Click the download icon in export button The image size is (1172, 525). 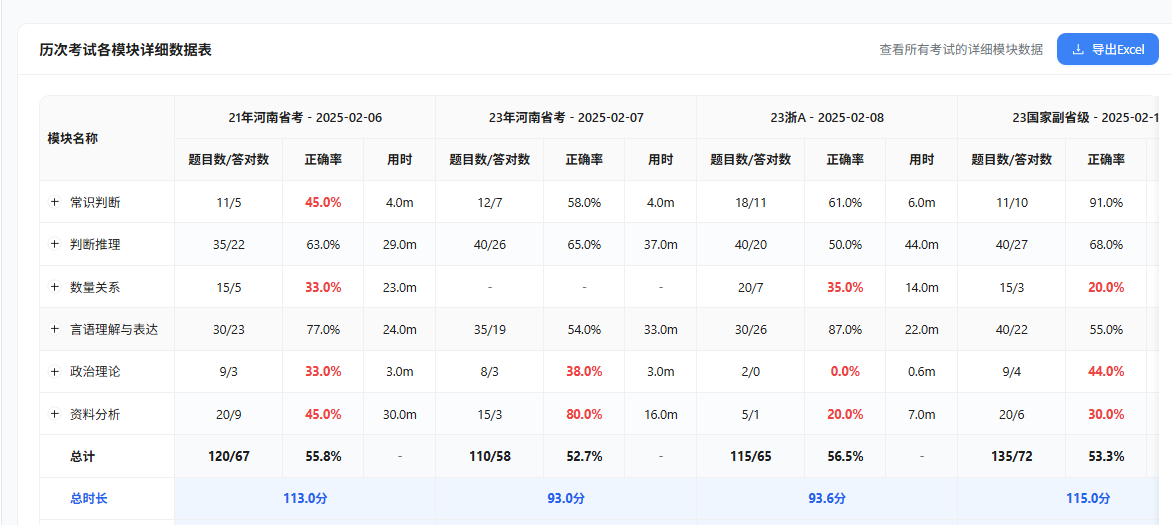1077,49
